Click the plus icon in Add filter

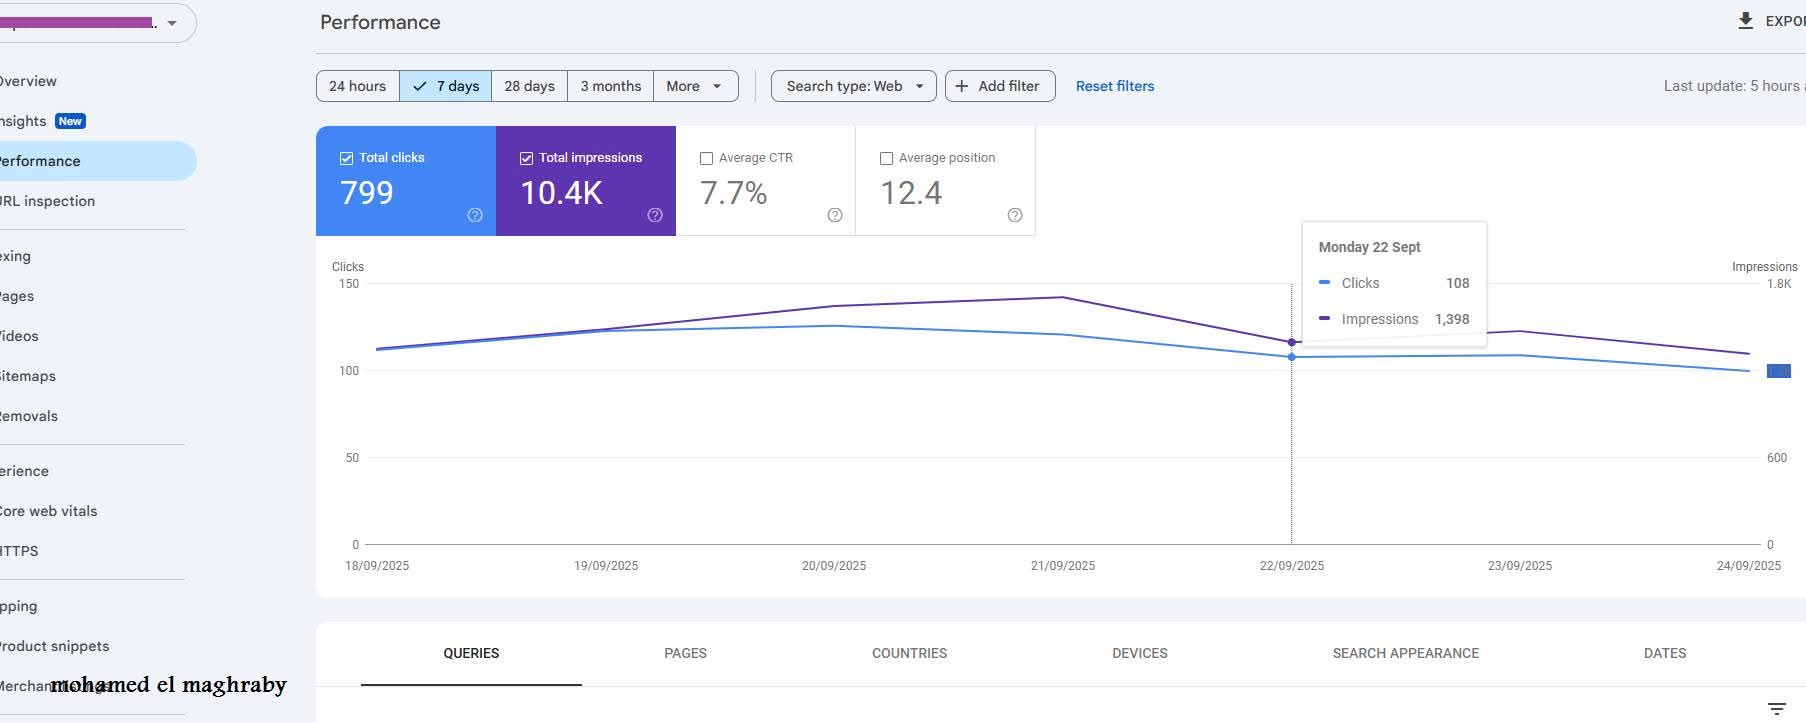(x=961, y=86)
